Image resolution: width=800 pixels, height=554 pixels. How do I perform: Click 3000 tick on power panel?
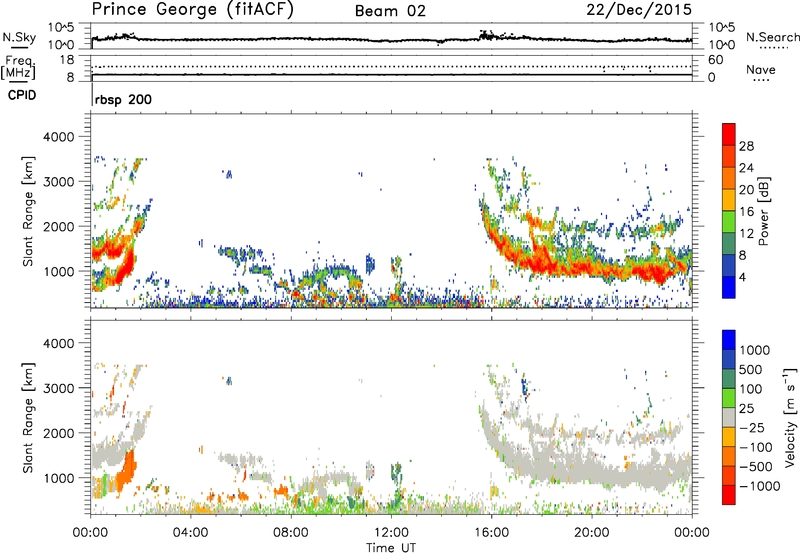point(58,182)
